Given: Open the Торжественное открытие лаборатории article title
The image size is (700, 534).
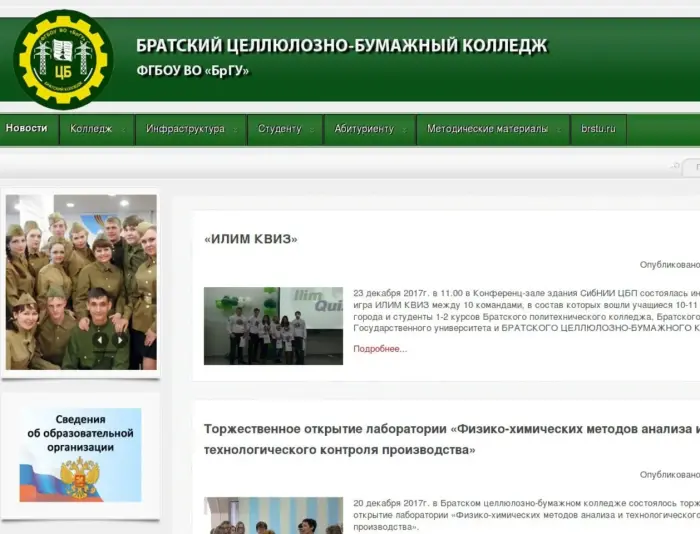Looking at the screenshot, I should tap(452, 439).
